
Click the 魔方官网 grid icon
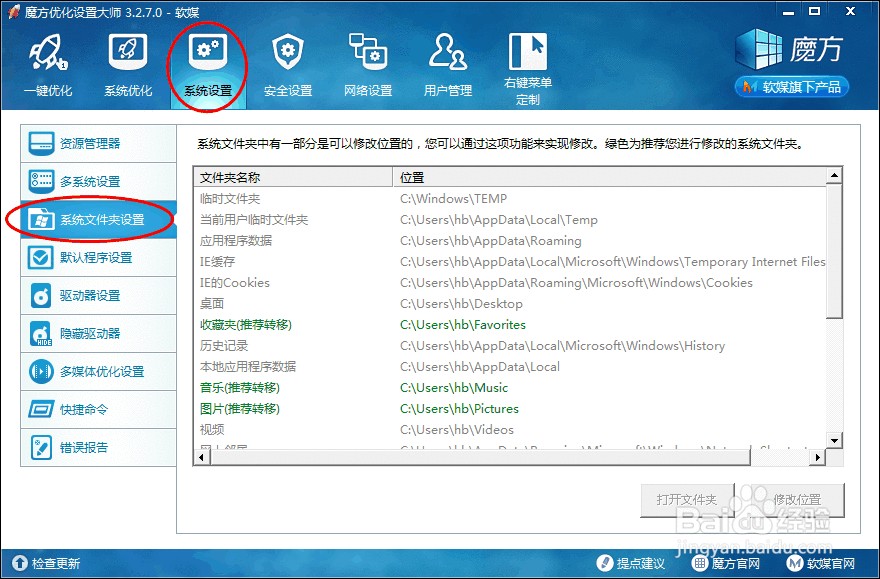coord(699,563)
